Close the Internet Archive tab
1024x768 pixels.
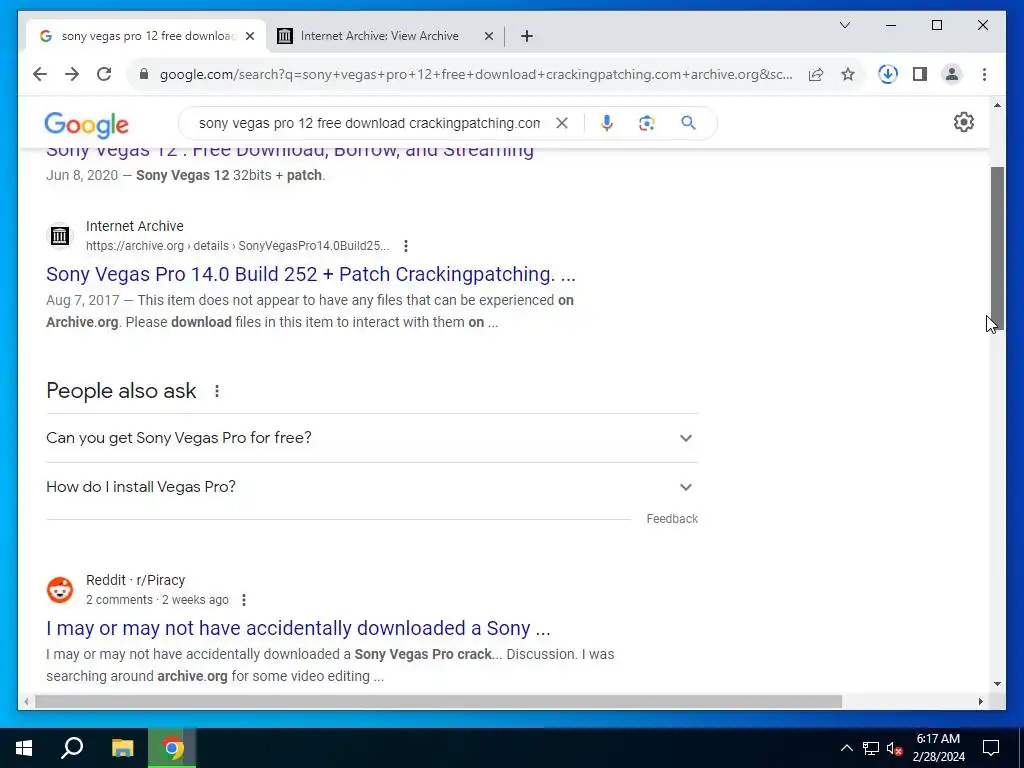coord(488,37)
